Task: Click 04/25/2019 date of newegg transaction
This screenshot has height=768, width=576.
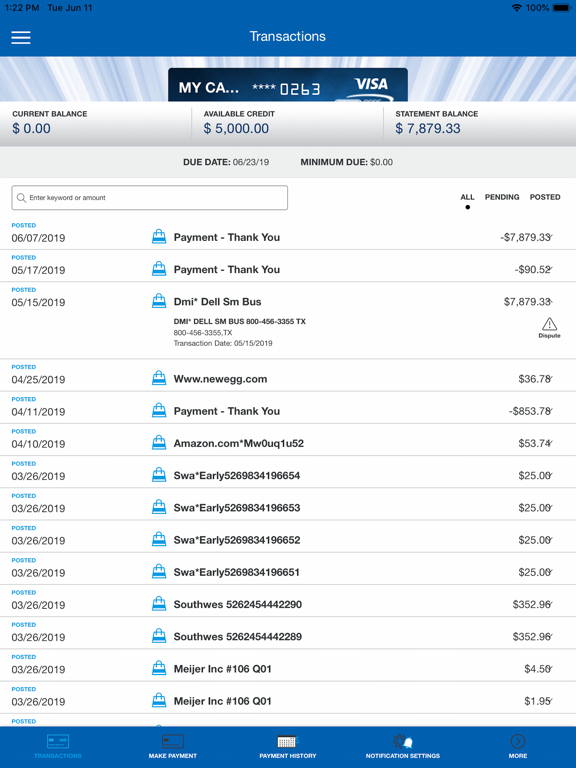Action: click(x=38, y=380)
